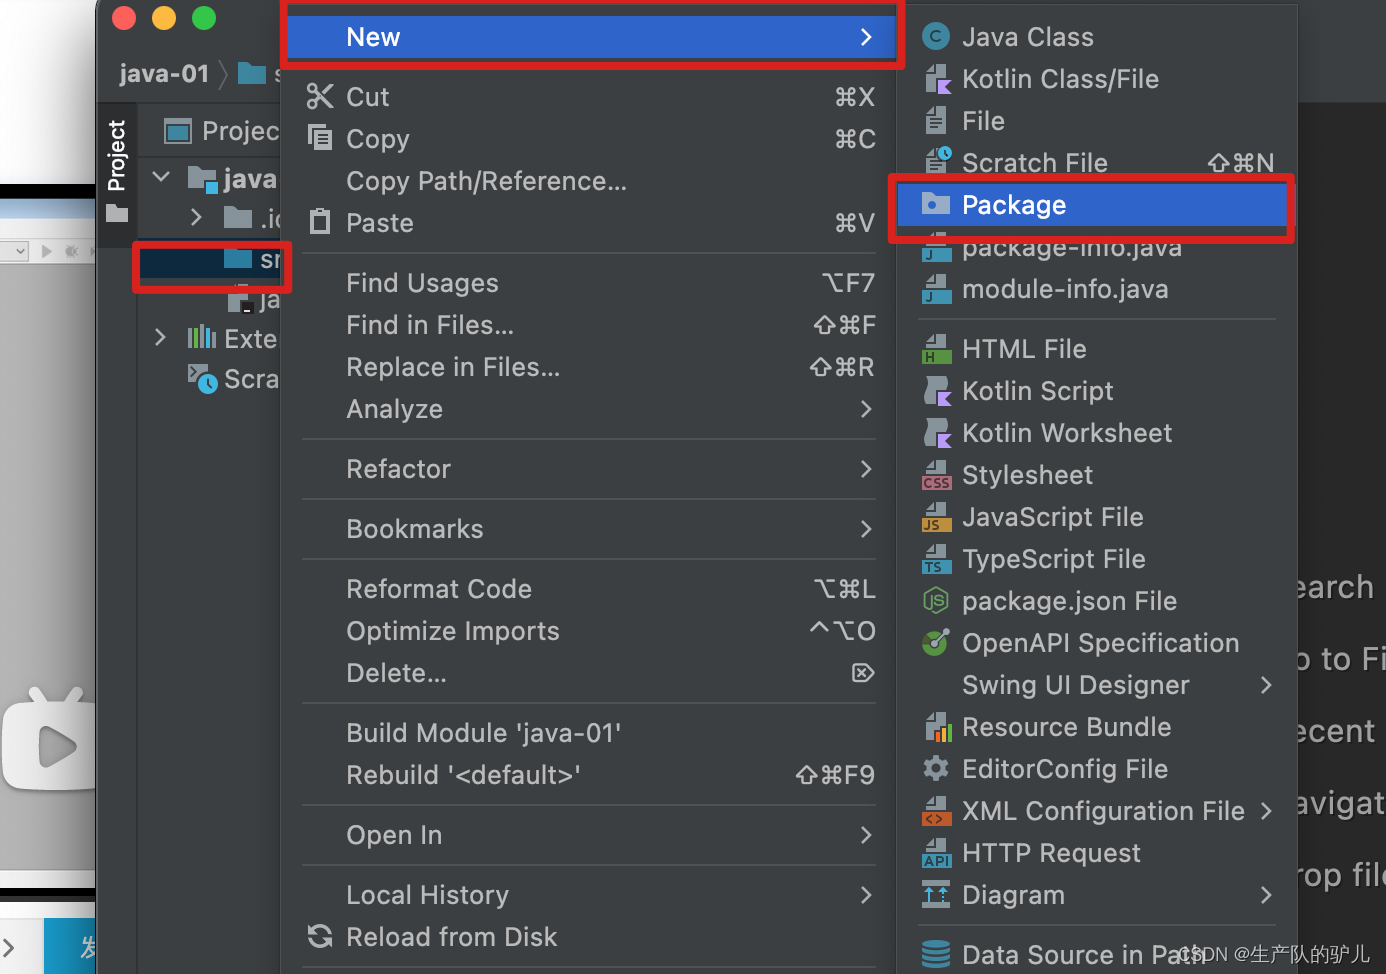Image resolution: width=1386 pixels, height=974 pixels.
Task: Open the Project view dropdown header
Action: (x=222, y=131)
